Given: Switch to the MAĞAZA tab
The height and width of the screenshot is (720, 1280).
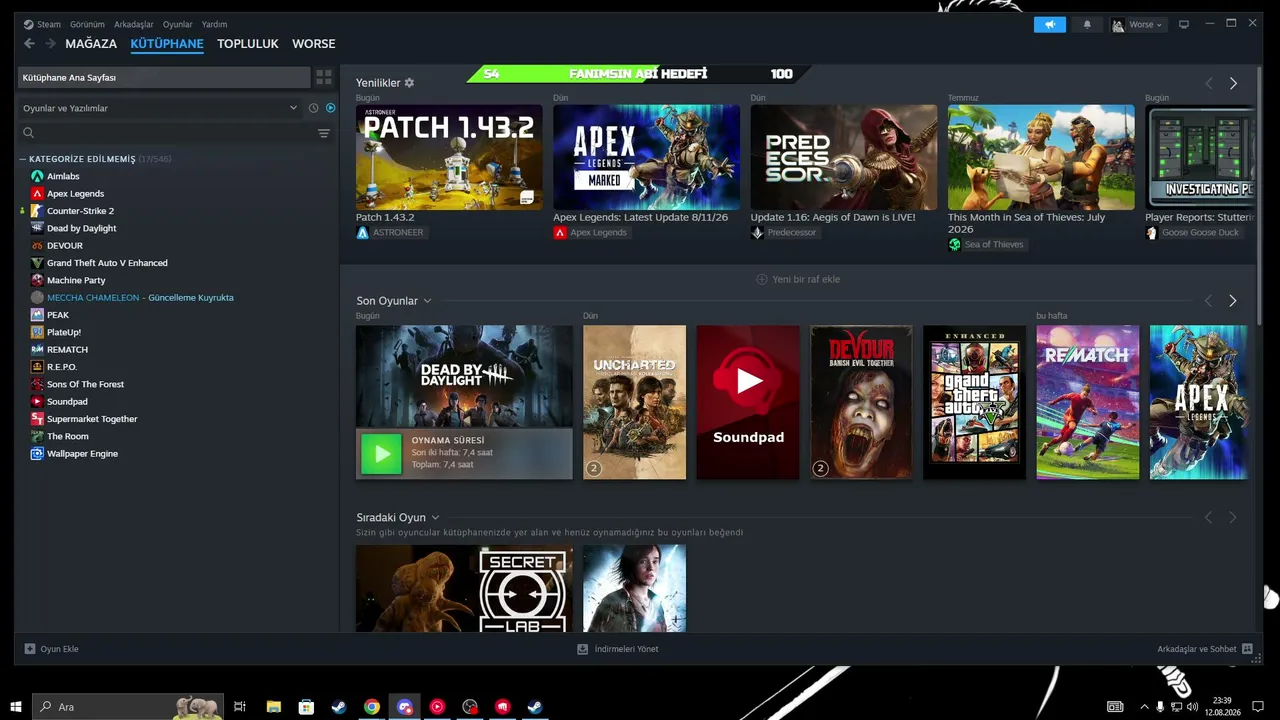Looking at the screenshot, I should [91, 44].
